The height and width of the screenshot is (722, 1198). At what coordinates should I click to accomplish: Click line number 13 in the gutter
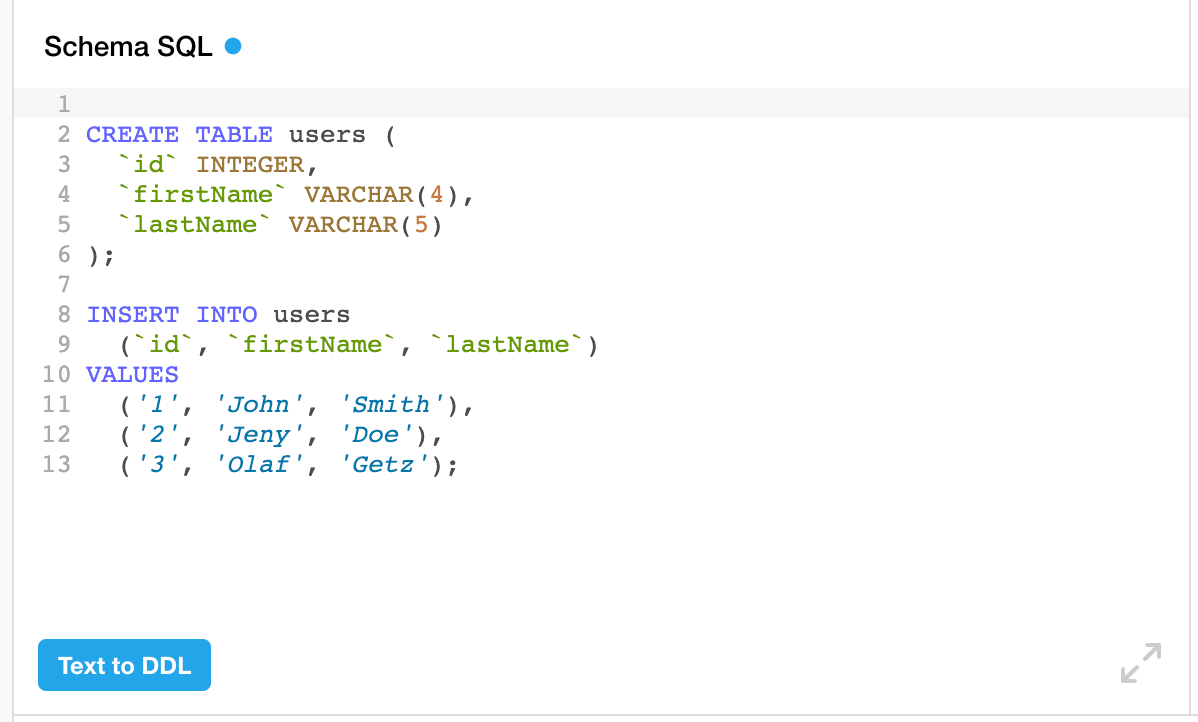57,465
